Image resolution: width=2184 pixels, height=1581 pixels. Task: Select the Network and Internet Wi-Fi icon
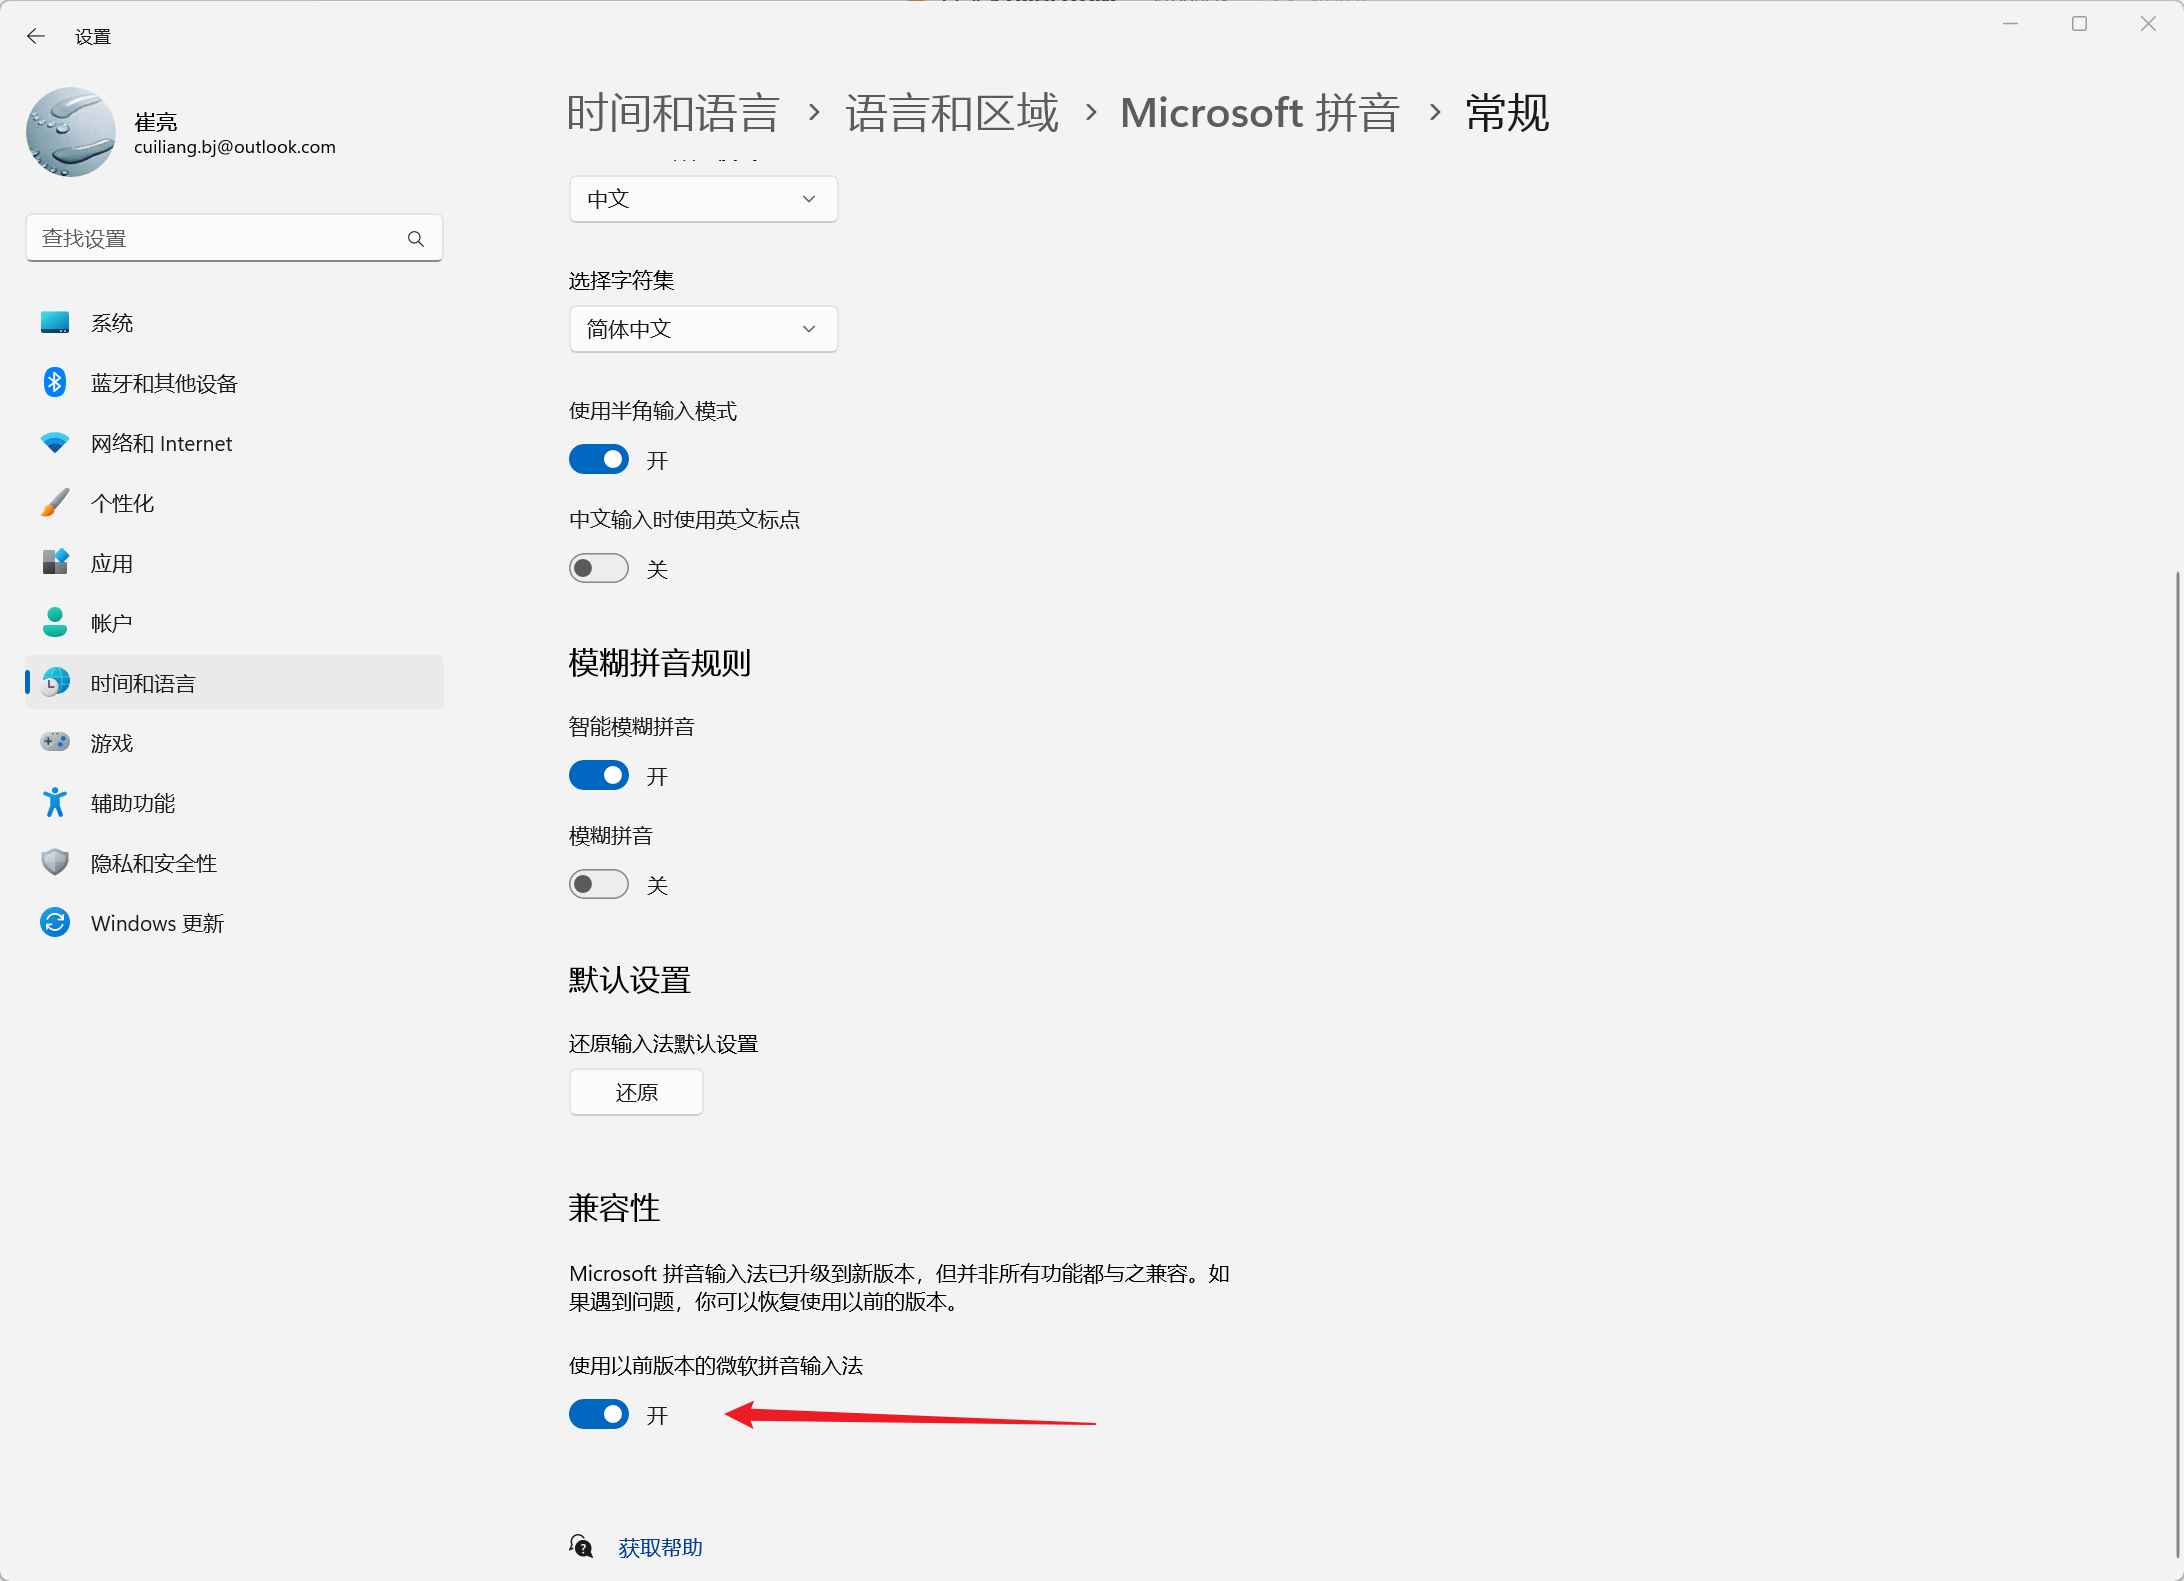tap(55, 443)
